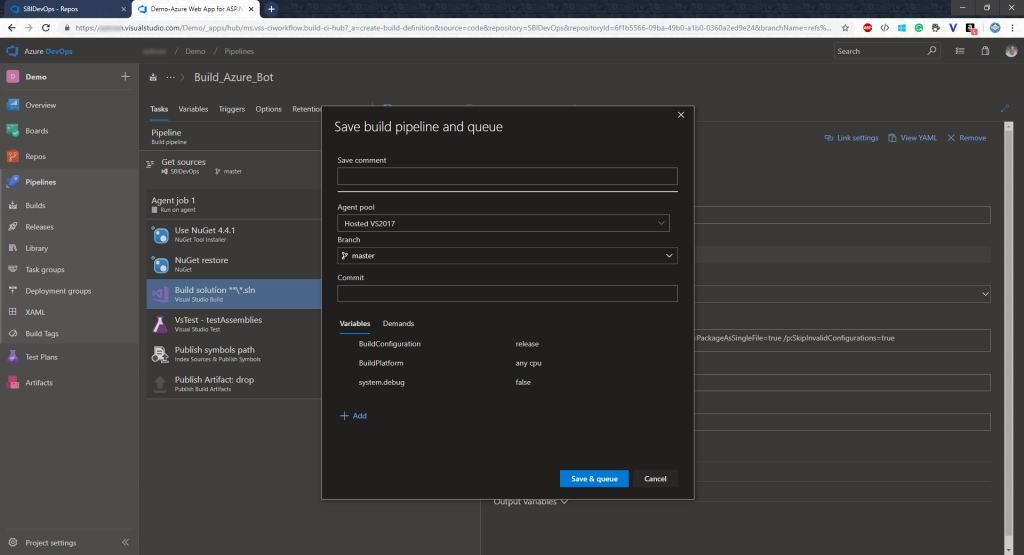Close the Save build pipeline dialog

click(x=680, y=115)
